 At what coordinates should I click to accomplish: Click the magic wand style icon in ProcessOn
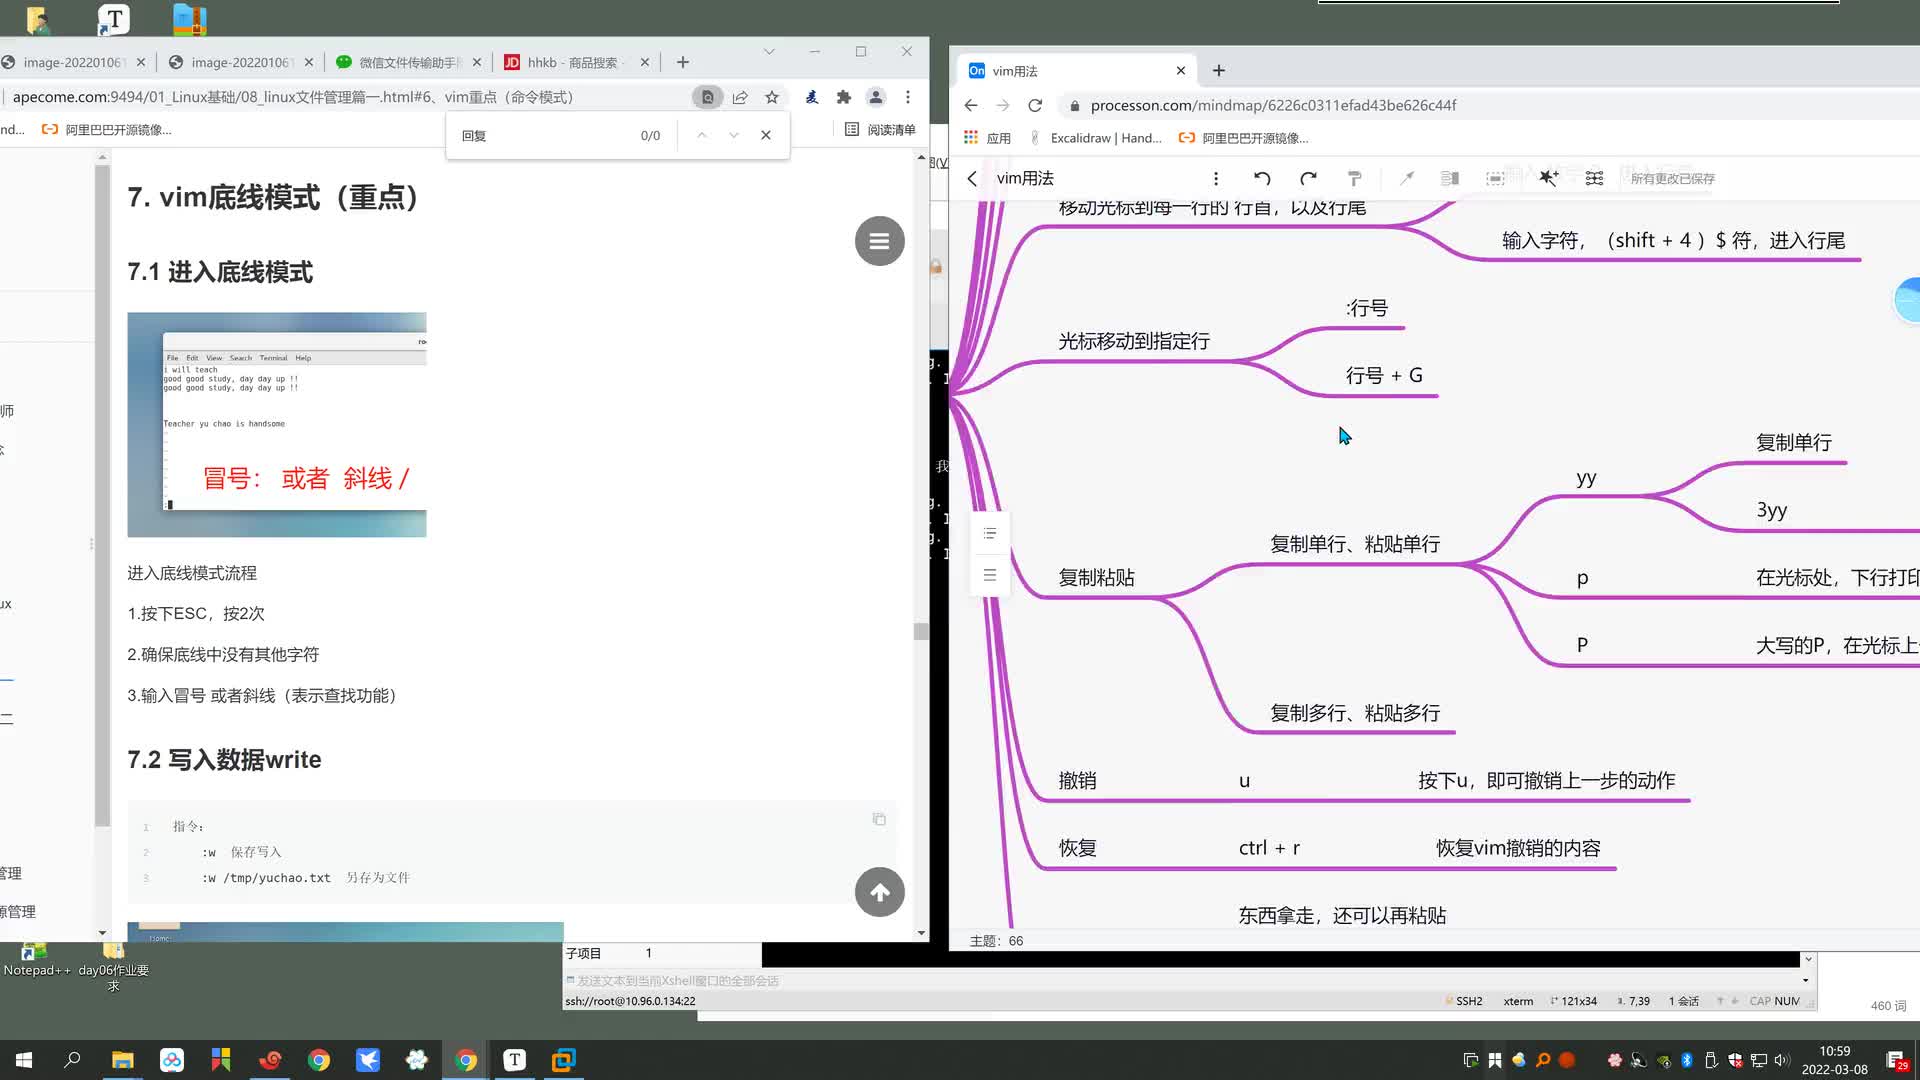pyautogui.click(x=1548, y=178)
